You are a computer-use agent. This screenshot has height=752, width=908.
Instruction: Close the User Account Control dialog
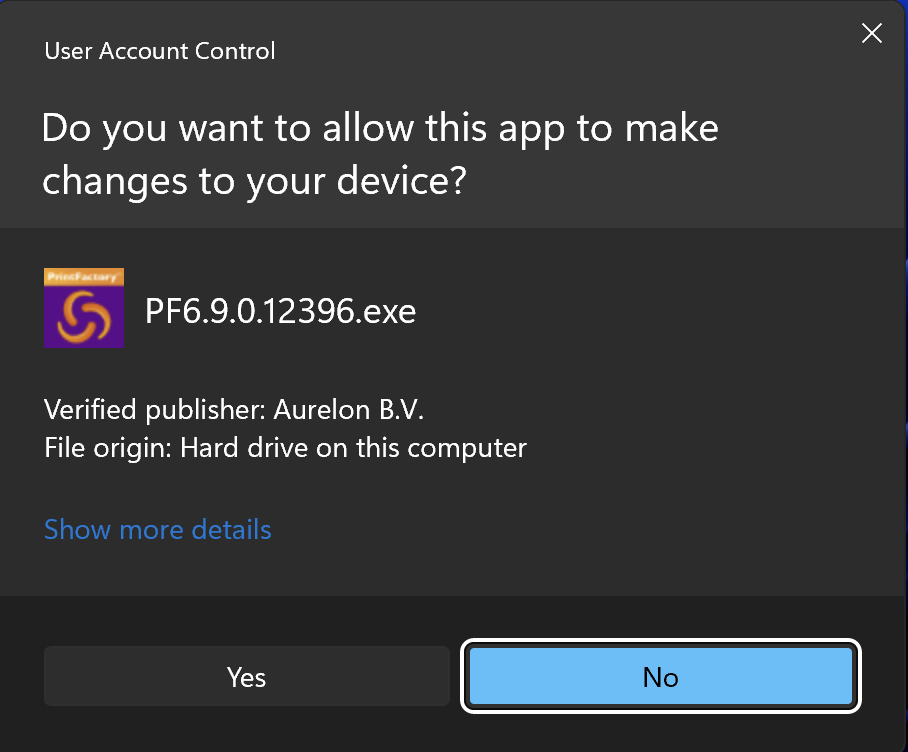[x=871, y=34]
